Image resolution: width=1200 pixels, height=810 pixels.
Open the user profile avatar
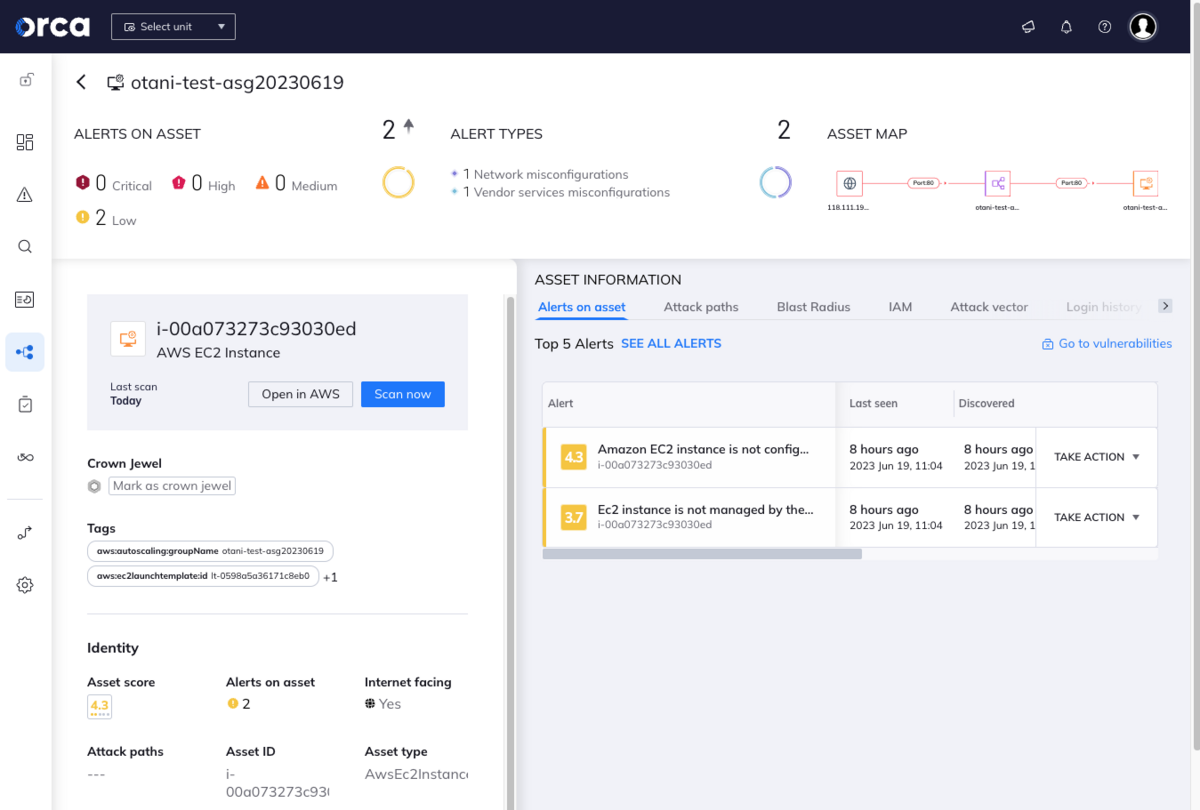1143,27
